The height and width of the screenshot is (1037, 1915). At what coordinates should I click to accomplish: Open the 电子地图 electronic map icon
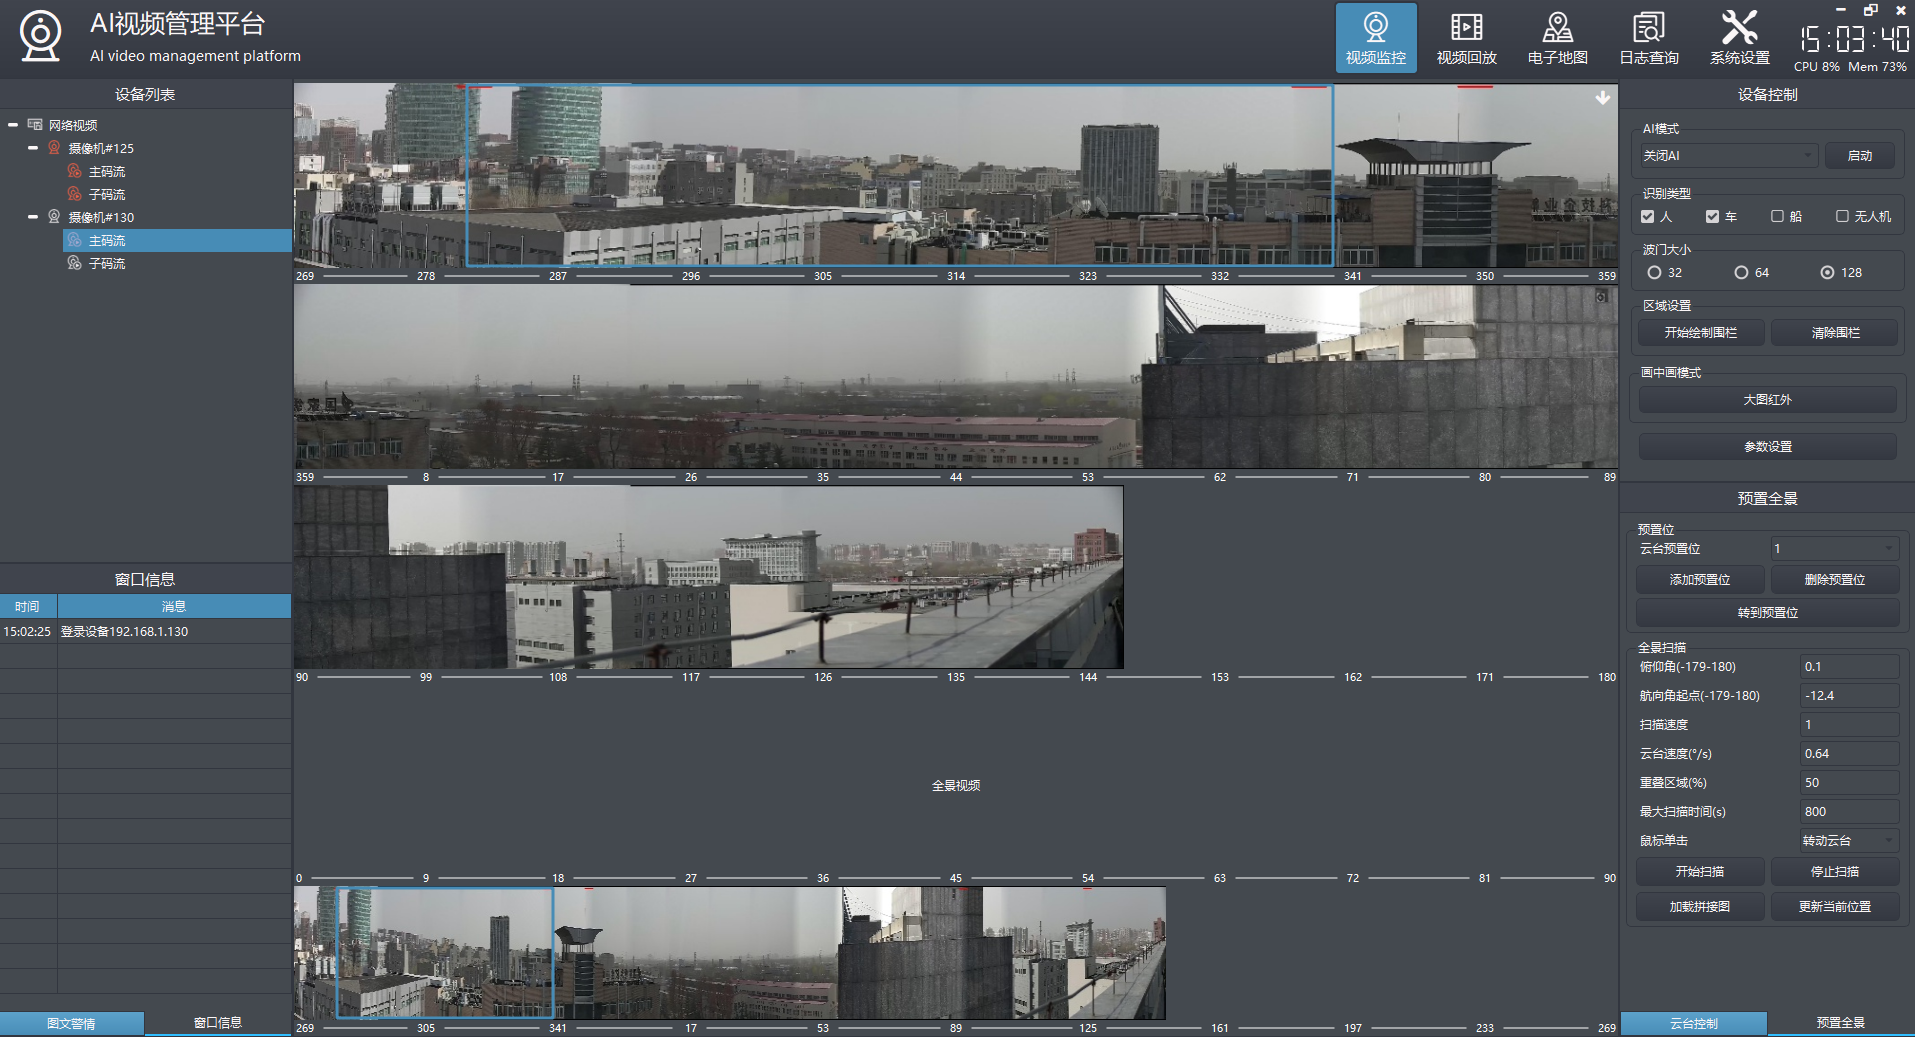click(1558, 38)
